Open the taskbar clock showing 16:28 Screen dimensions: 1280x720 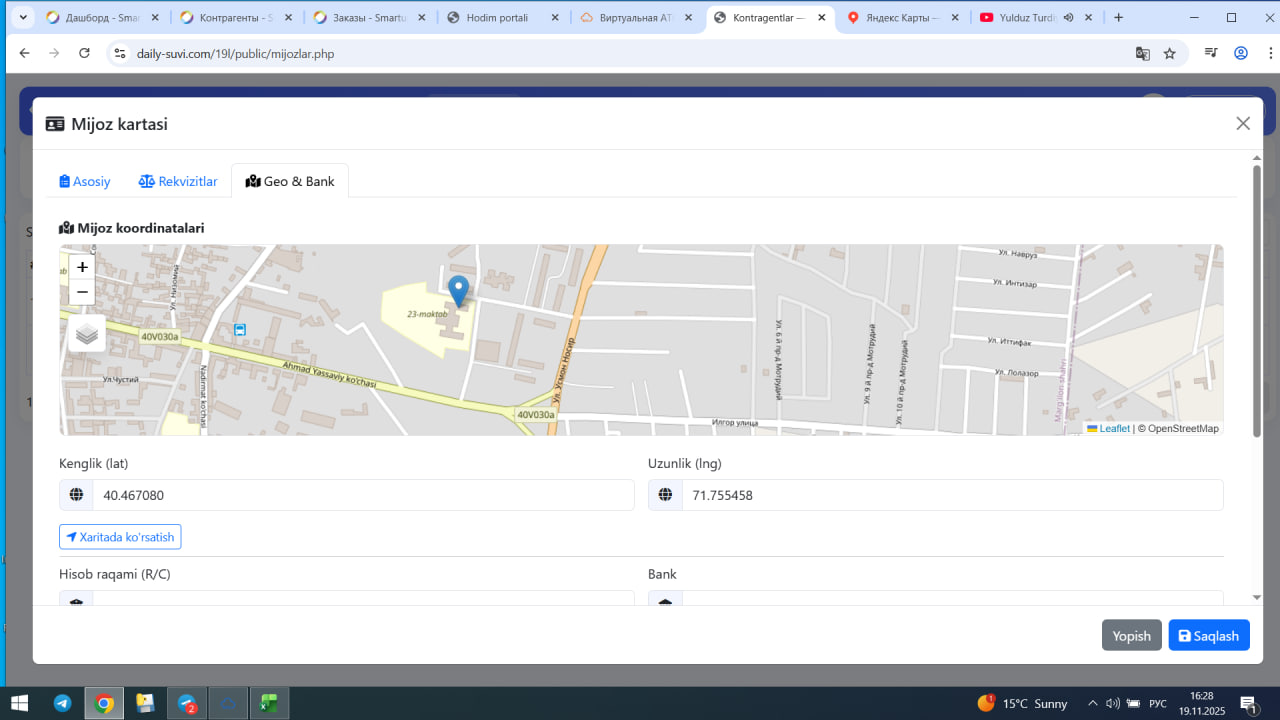click(x=1202, y=703)
